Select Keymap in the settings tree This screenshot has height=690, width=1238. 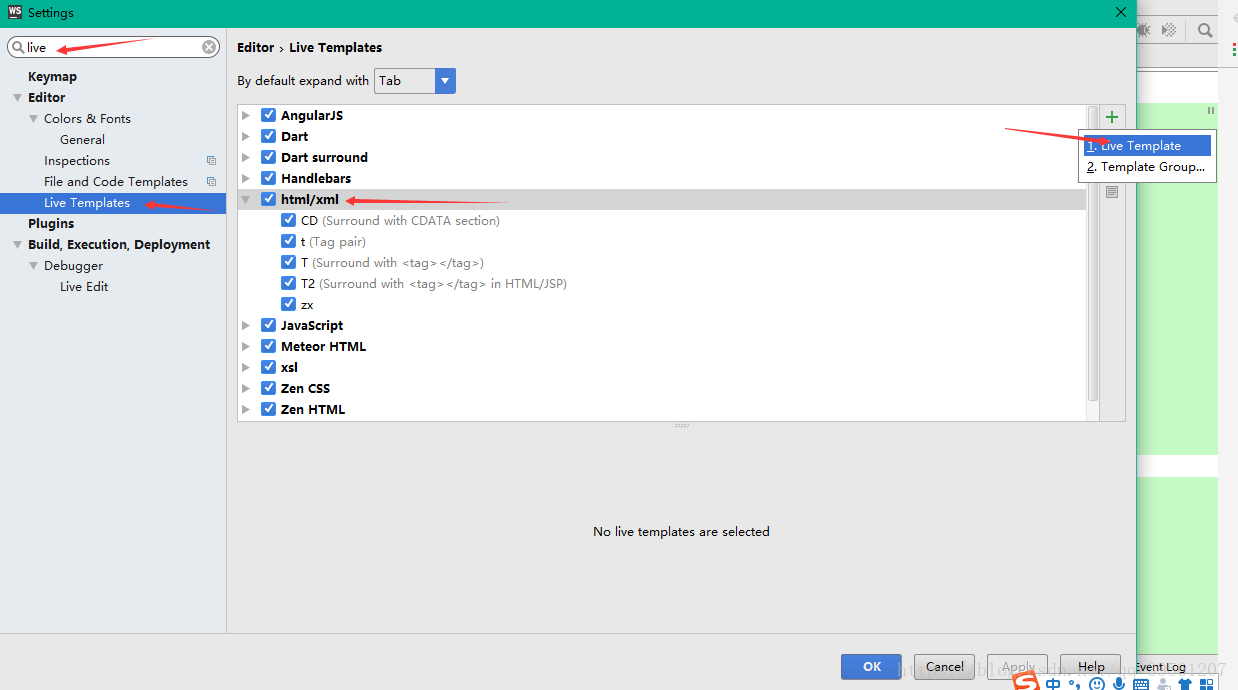coord(52,77)
